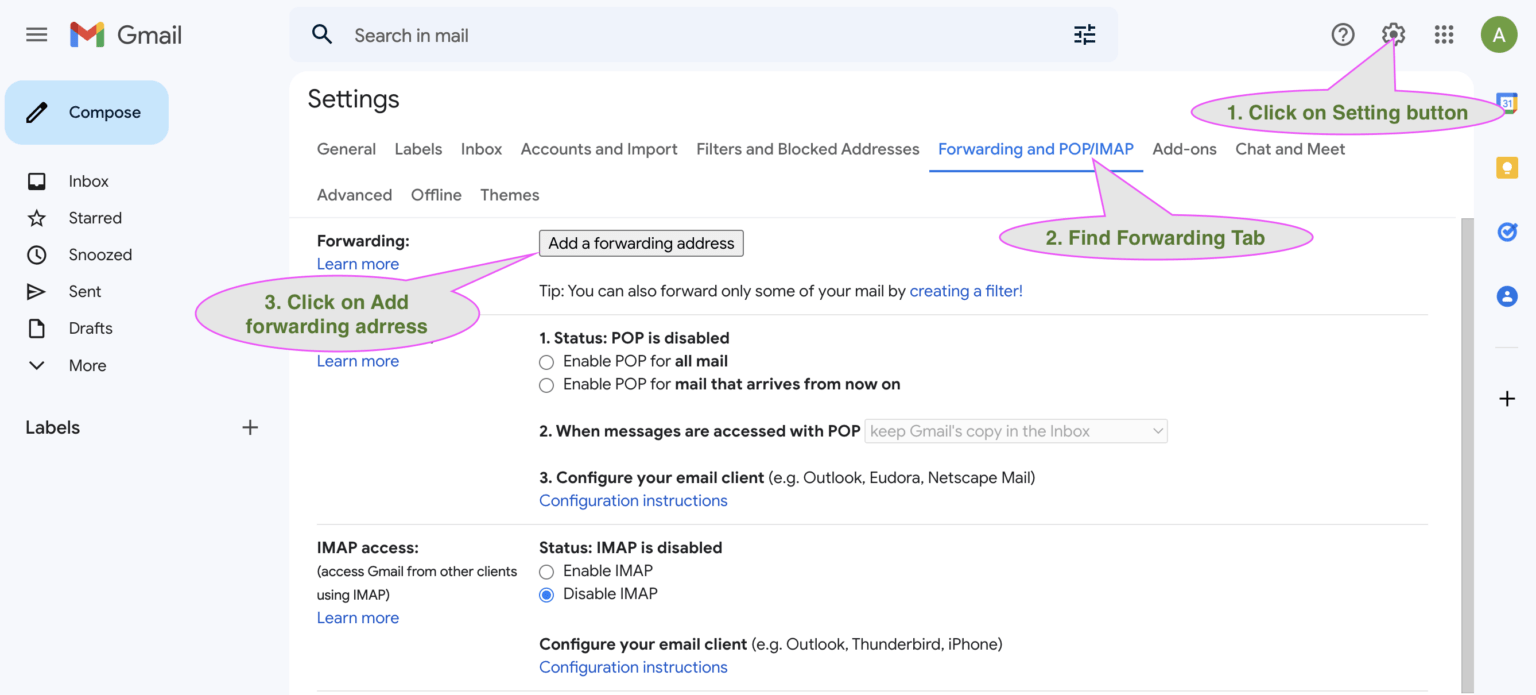The width and height of the screenshot is (1536, 695).
Task: Open the Chat and Meet settings tab
Action: [1290, 149]
